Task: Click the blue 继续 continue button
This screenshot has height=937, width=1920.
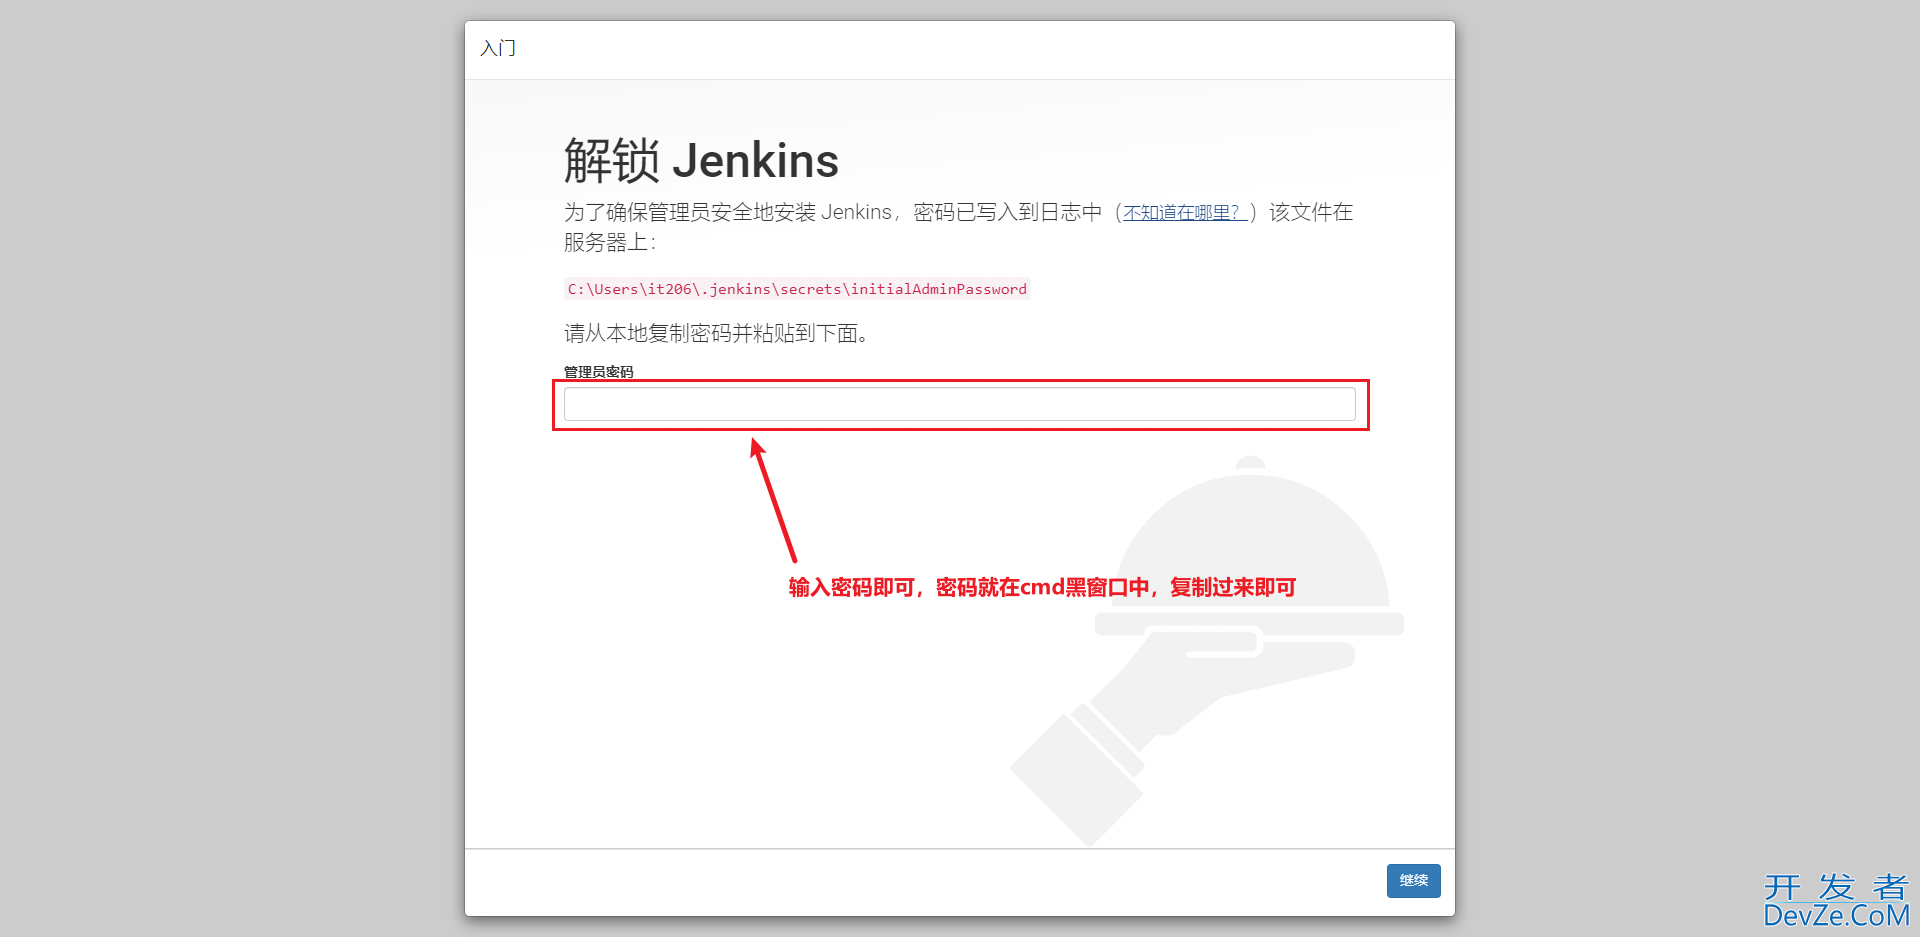Action: [x=1413, y=880]
